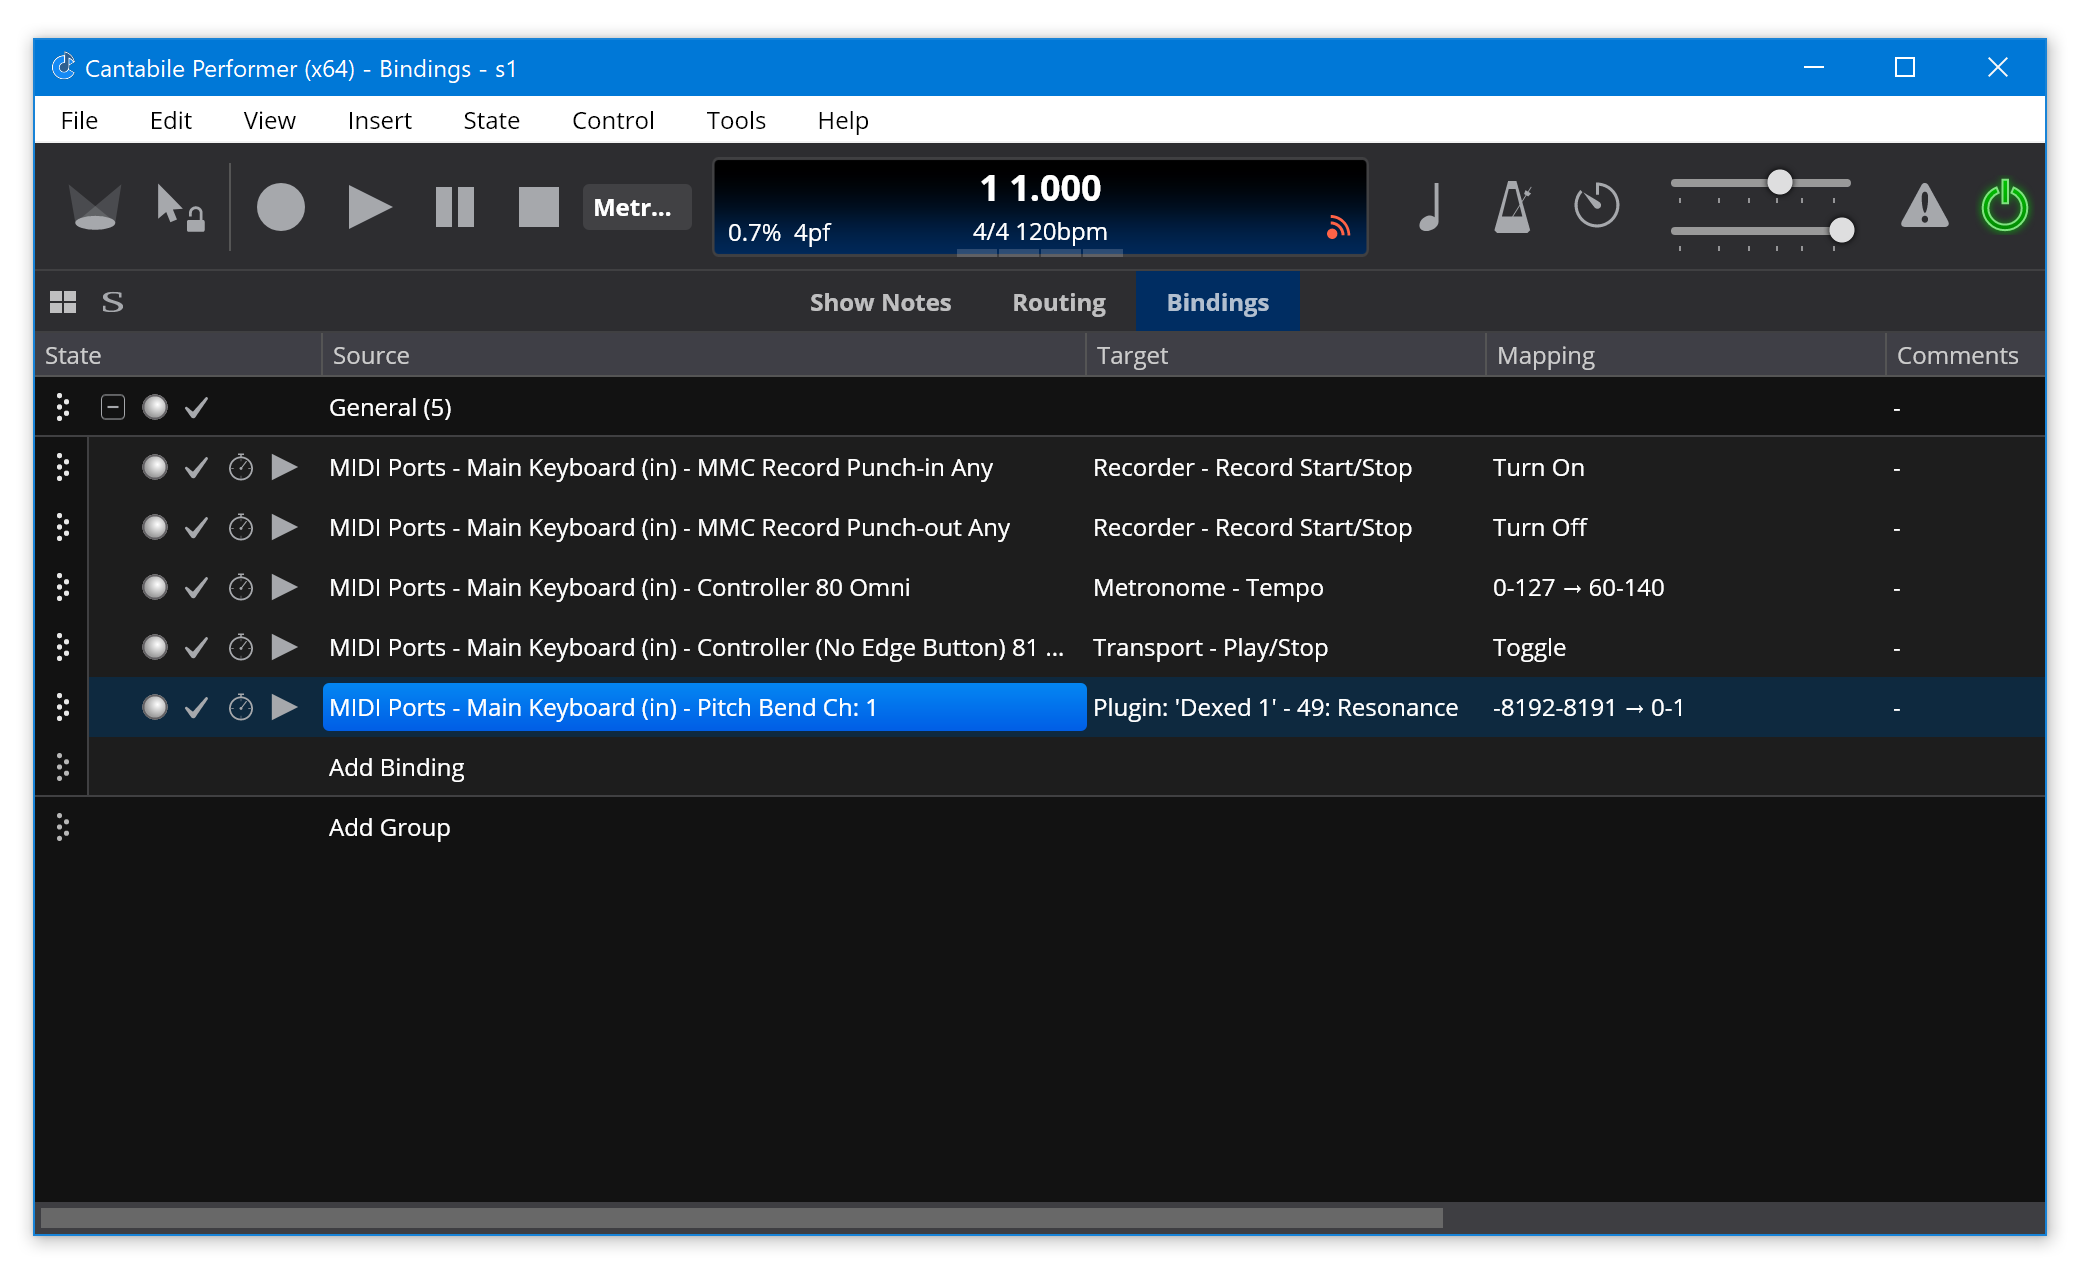Toggle enabled checkmark for MMC Record Punch-in binding
Screen dimensions: 2083x1275
click(197, 467)
